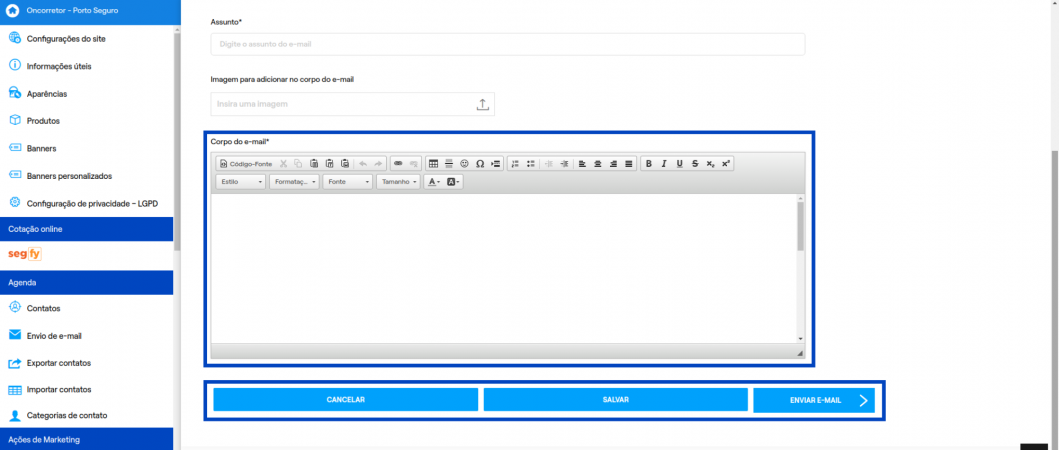Image resolution: width=1059 pixels, height=450 pixels.
Task: Toggle bold formatting
Action: pos(648,164)
